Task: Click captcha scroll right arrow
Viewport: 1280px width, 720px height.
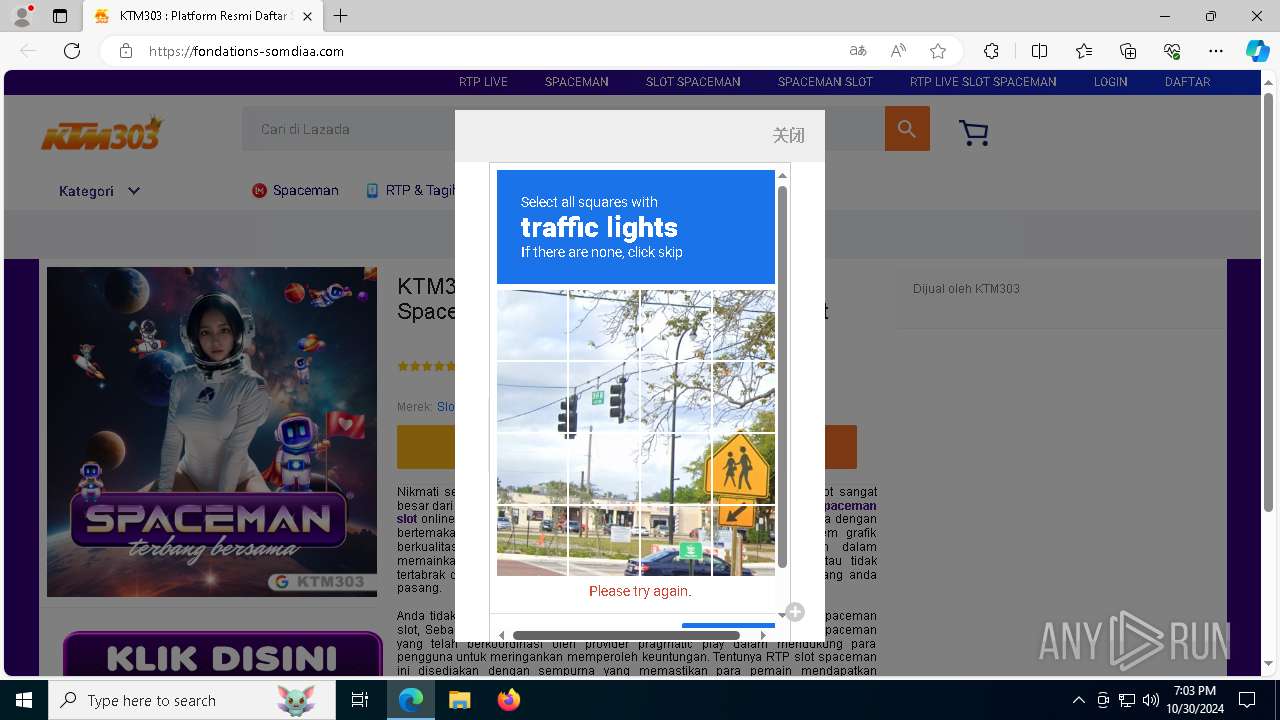Action: [763, 635]
